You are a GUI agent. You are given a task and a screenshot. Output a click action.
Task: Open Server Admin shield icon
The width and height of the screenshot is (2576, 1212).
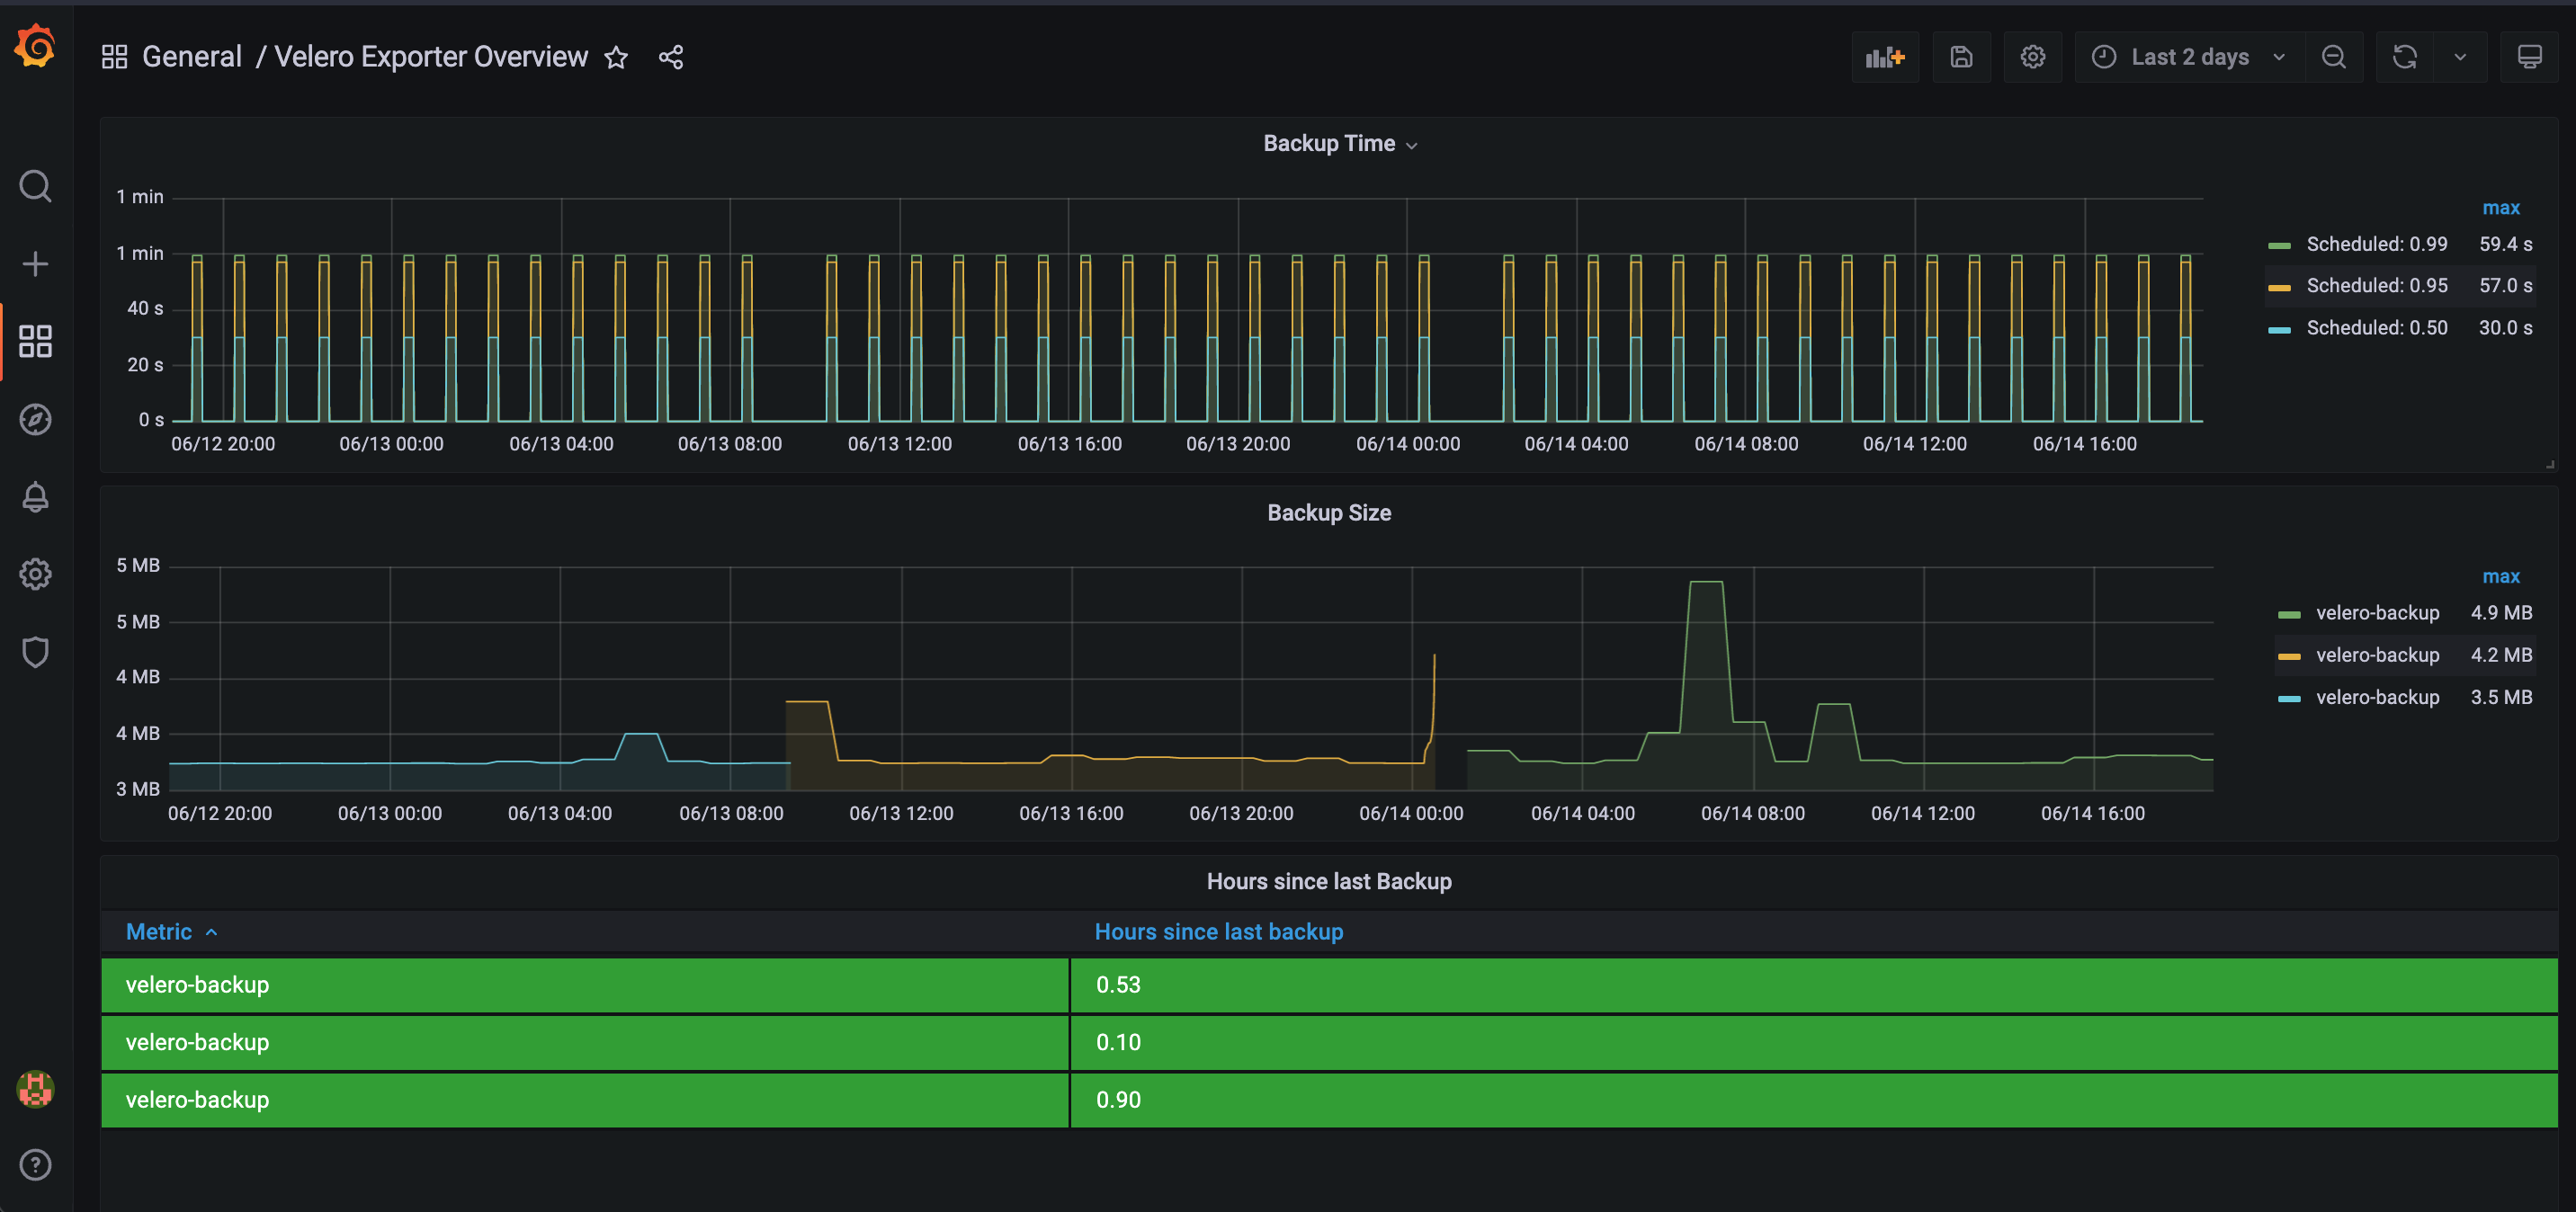pyautogui.click(x=35, y=652)
